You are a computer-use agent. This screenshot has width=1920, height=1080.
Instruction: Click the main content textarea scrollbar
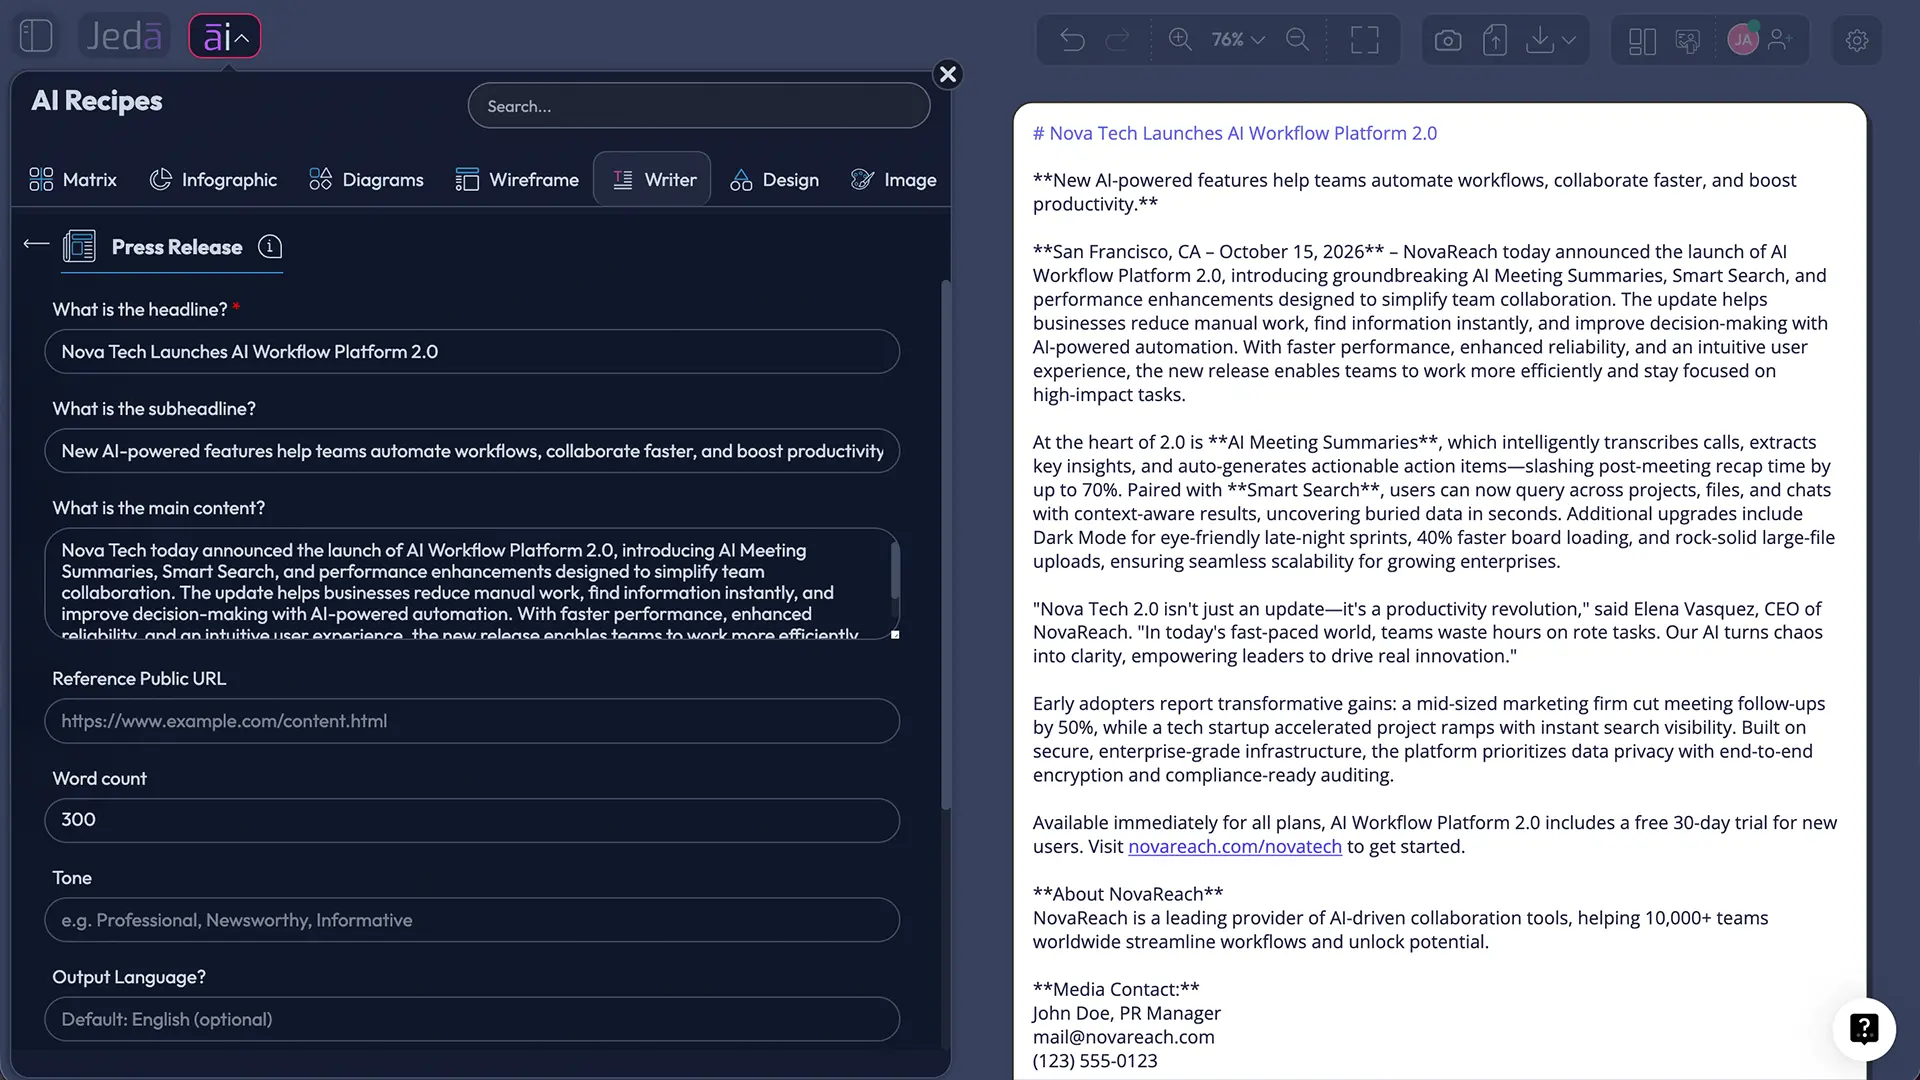[894, 572]
